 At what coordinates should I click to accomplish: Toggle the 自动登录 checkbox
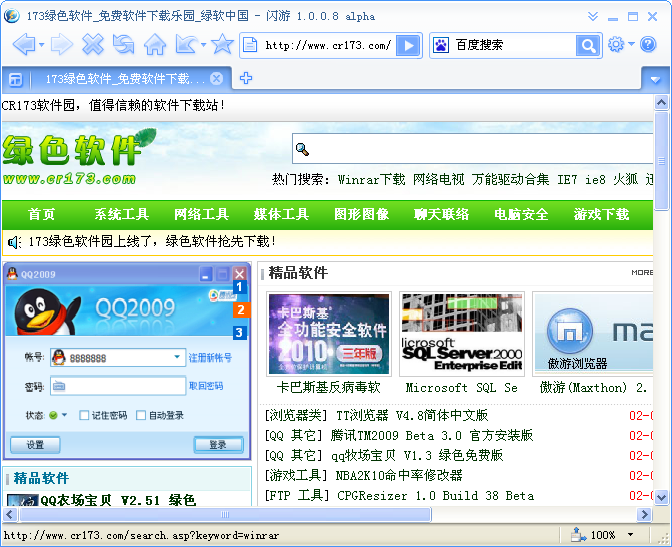click(x=141, y=415)
